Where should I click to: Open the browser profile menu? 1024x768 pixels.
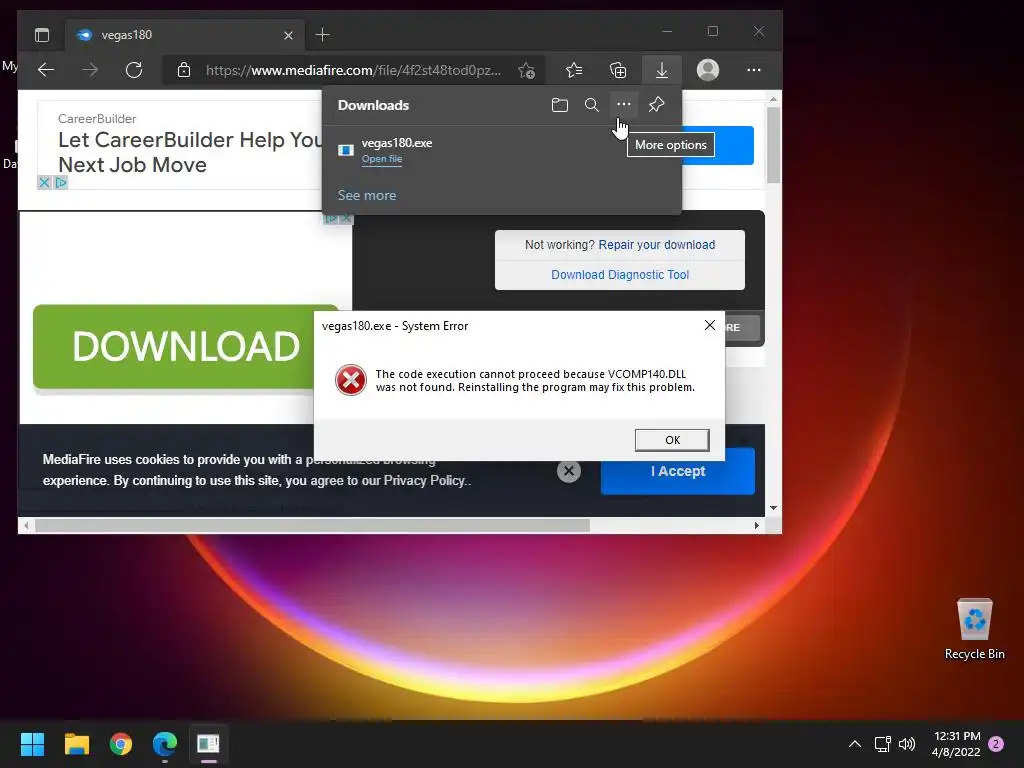pyautogui.click(x=708, y=70)
